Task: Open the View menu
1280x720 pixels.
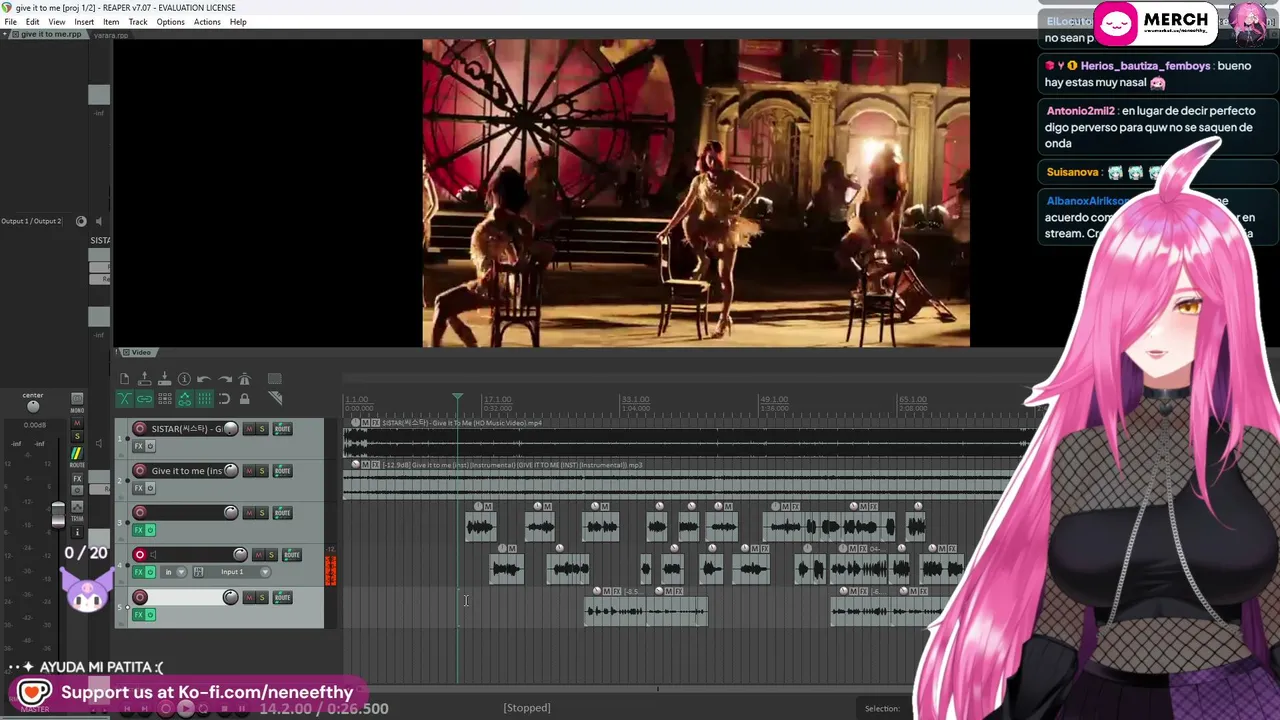Action: tap(57, 22)
